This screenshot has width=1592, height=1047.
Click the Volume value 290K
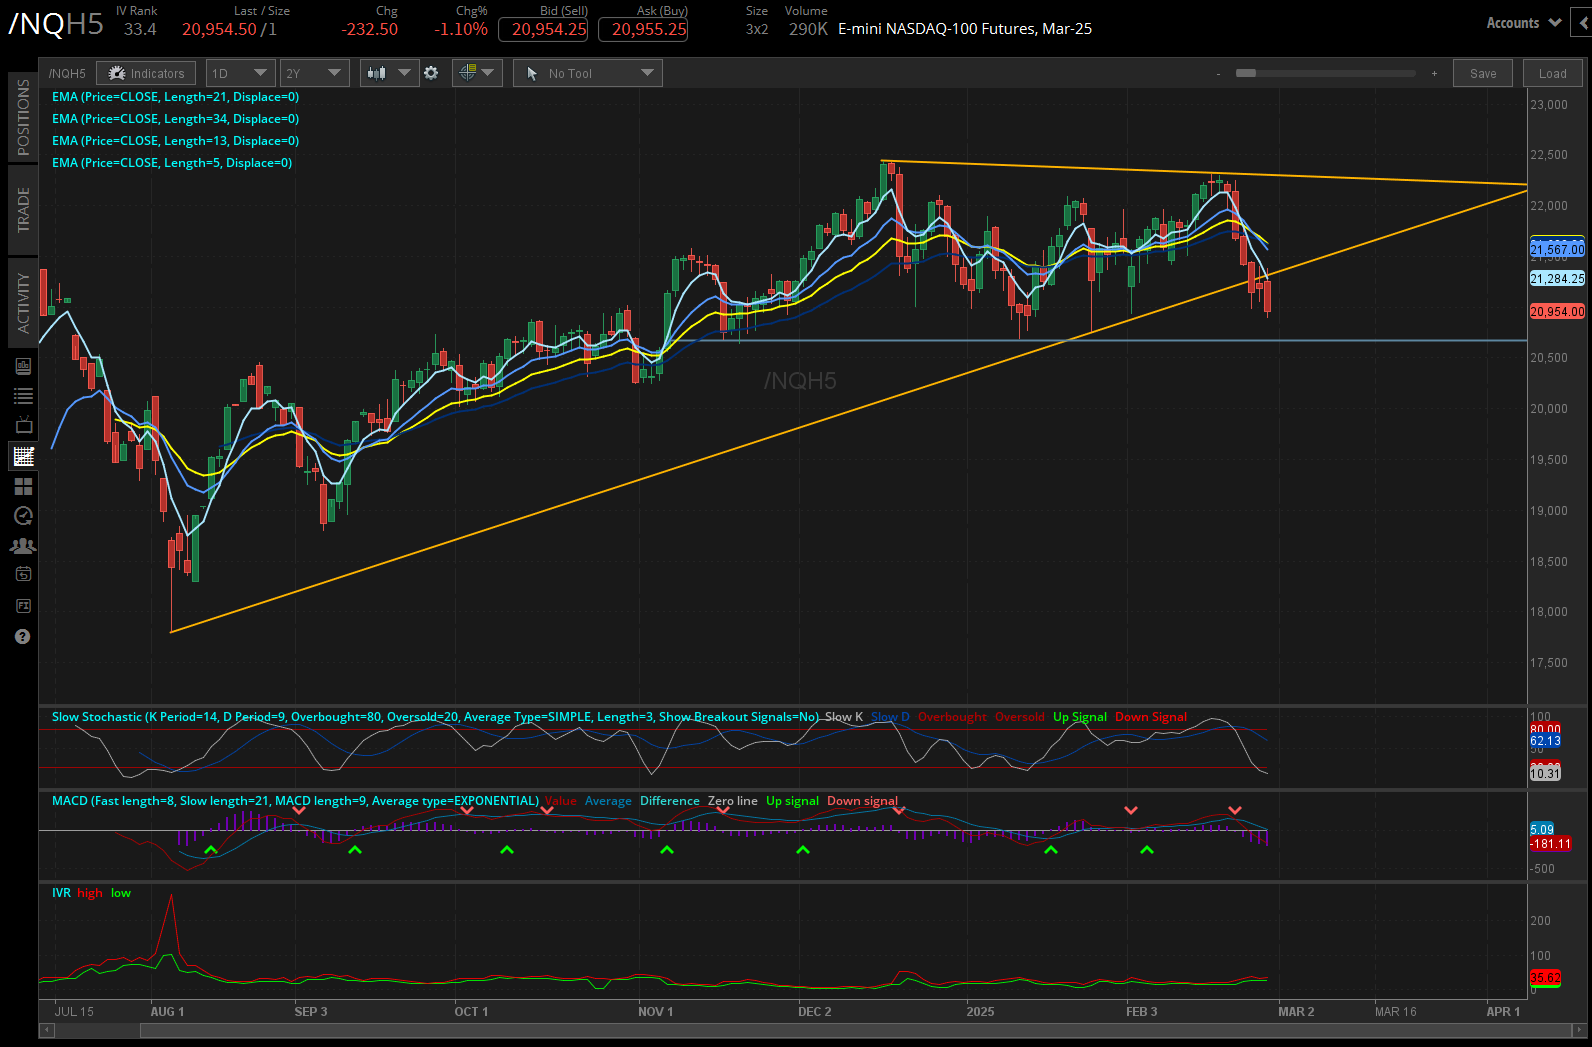tap(808, 29)
